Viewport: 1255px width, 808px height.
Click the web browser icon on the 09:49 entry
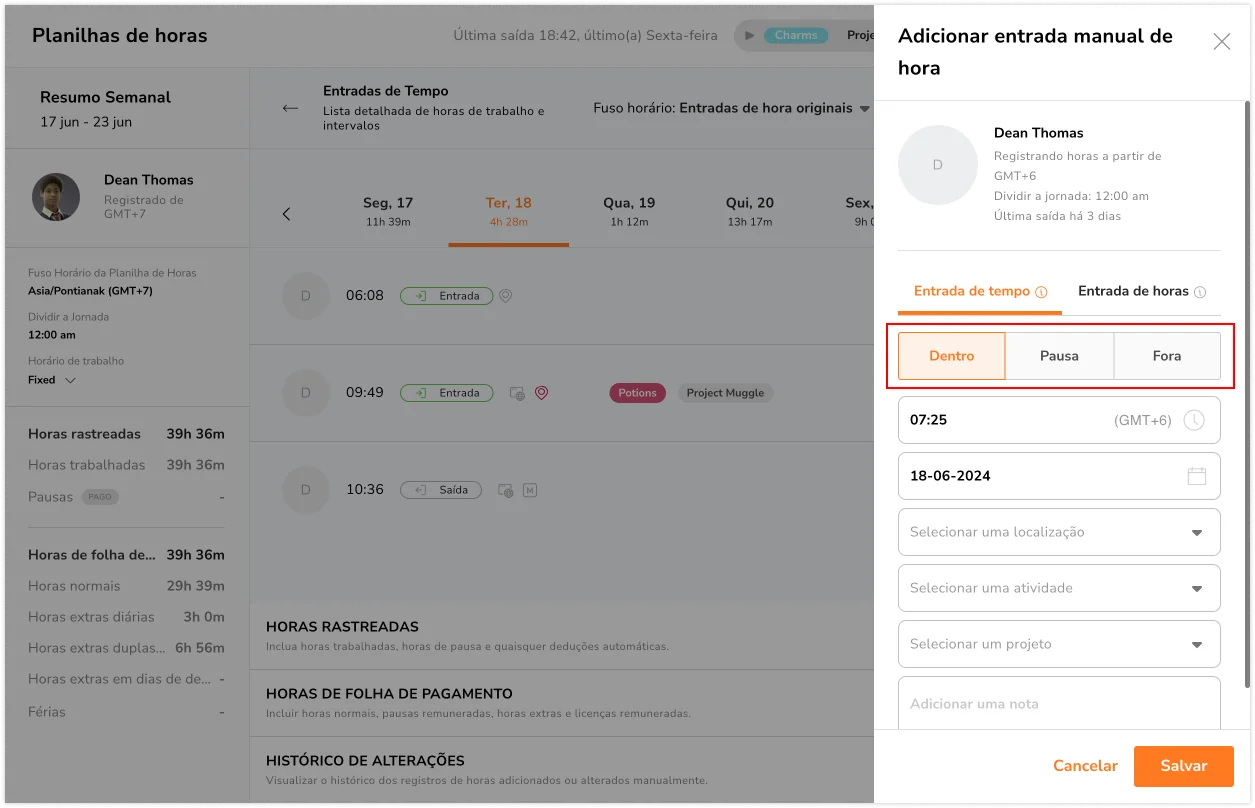click(517, 393)
